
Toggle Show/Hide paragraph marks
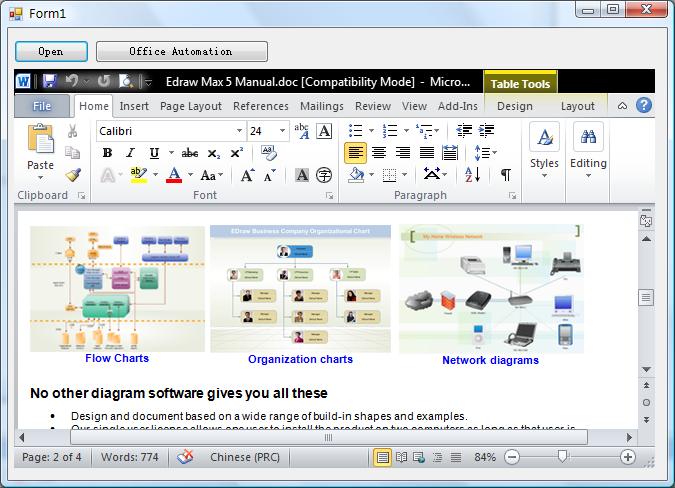pyautogui.click(x=505, y=175)
